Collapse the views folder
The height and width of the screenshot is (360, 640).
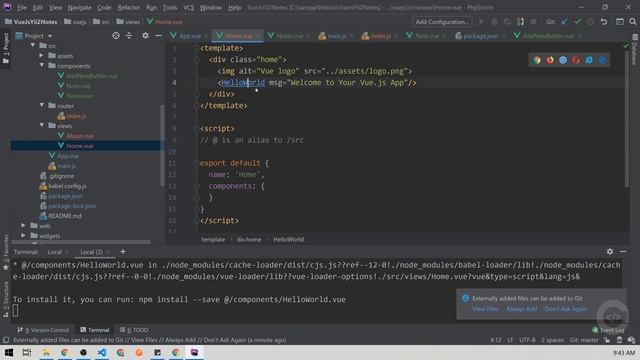[x=42, y=125]
